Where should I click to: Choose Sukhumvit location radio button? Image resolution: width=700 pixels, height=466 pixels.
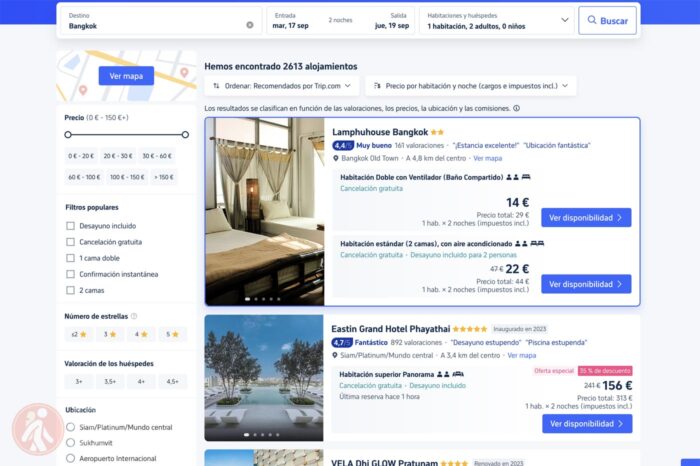tap(71, 443)
